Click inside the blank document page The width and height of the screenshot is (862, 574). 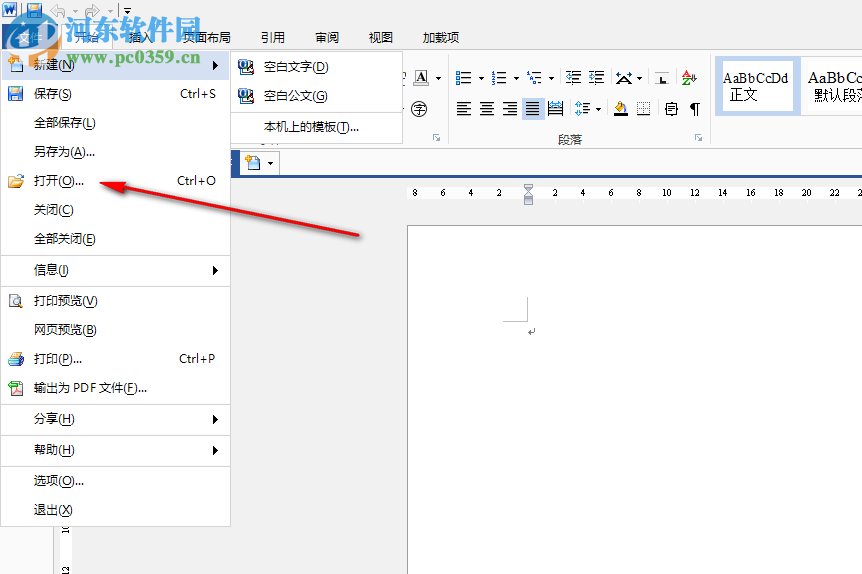coord(634,399)
